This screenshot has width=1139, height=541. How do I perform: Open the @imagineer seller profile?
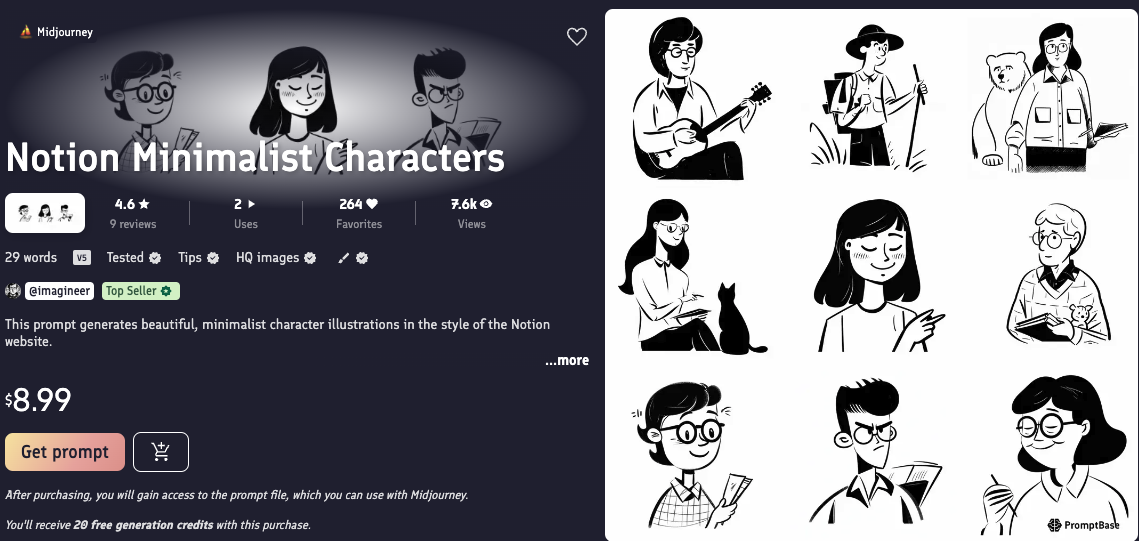click(60, 291)
